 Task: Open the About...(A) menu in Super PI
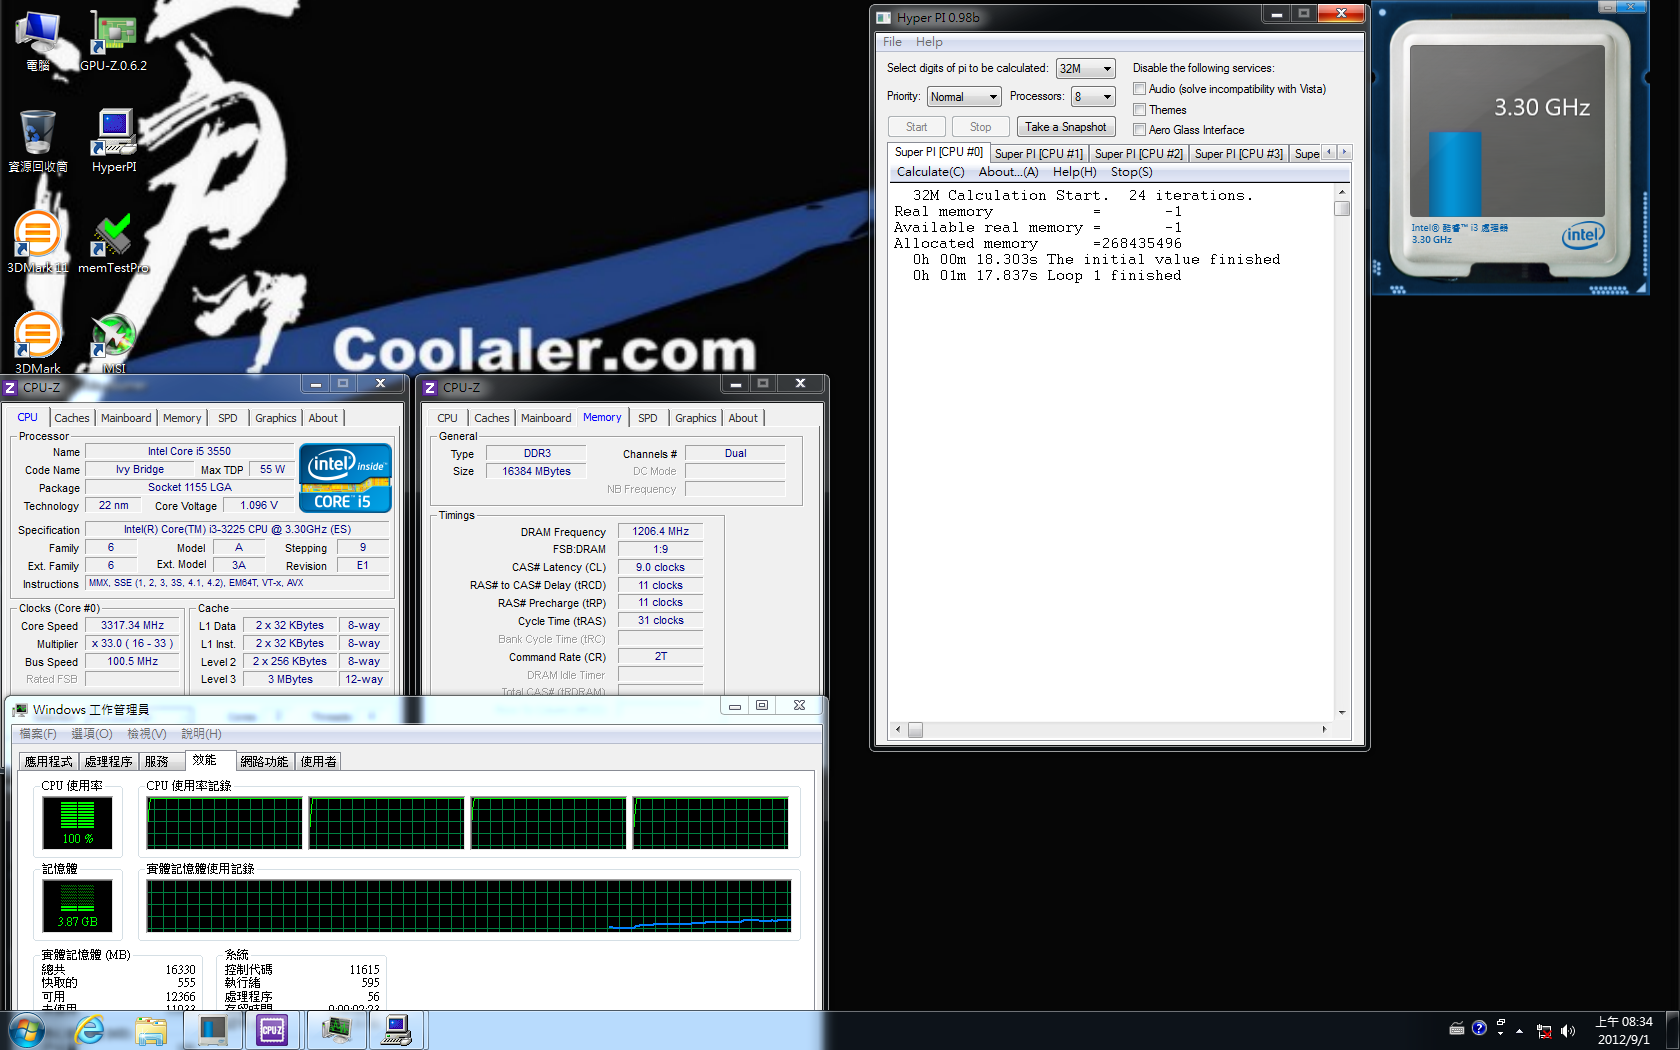(x=1008, y=172)
